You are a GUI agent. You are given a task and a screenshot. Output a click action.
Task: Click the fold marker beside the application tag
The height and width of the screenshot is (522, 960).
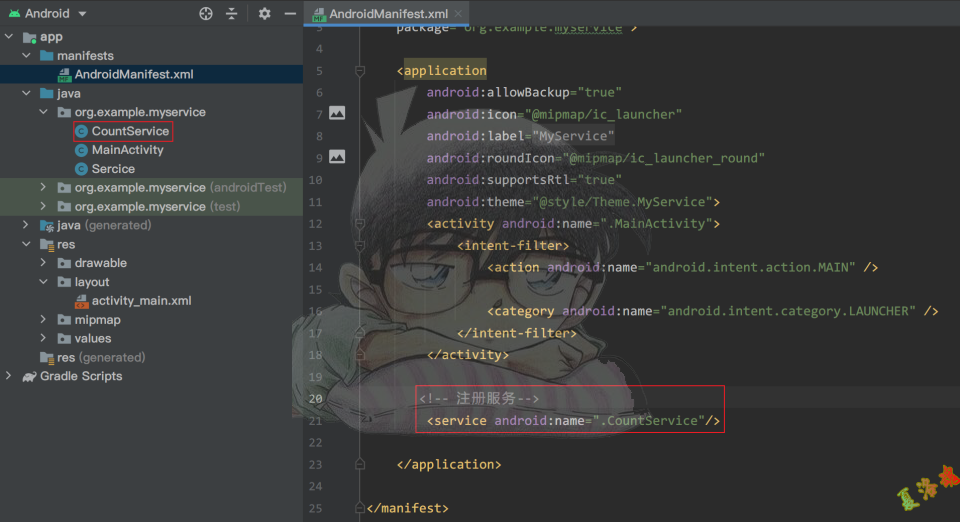tap(360, 71)
